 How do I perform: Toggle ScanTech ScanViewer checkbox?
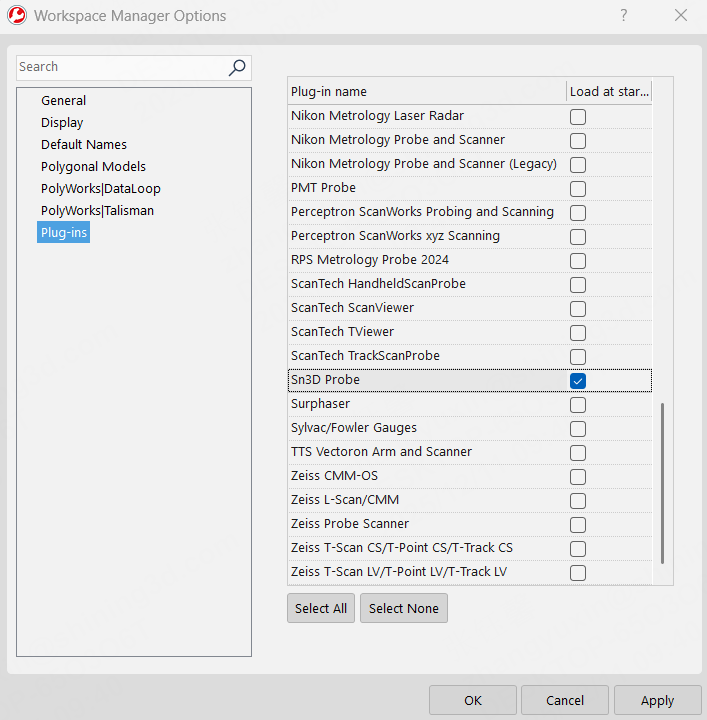click(578, 309)
